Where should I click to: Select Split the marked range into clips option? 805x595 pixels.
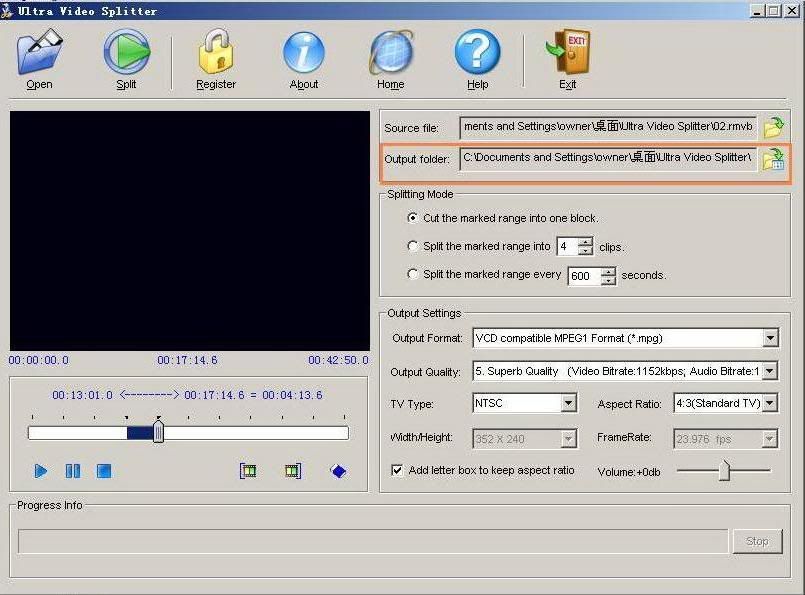coord(412,246)
